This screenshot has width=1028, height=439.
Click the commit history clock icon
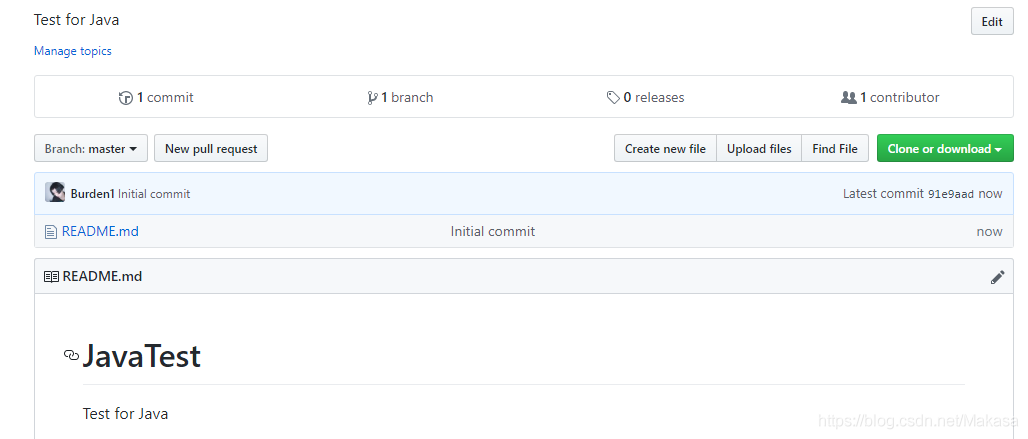coord(126,98)
